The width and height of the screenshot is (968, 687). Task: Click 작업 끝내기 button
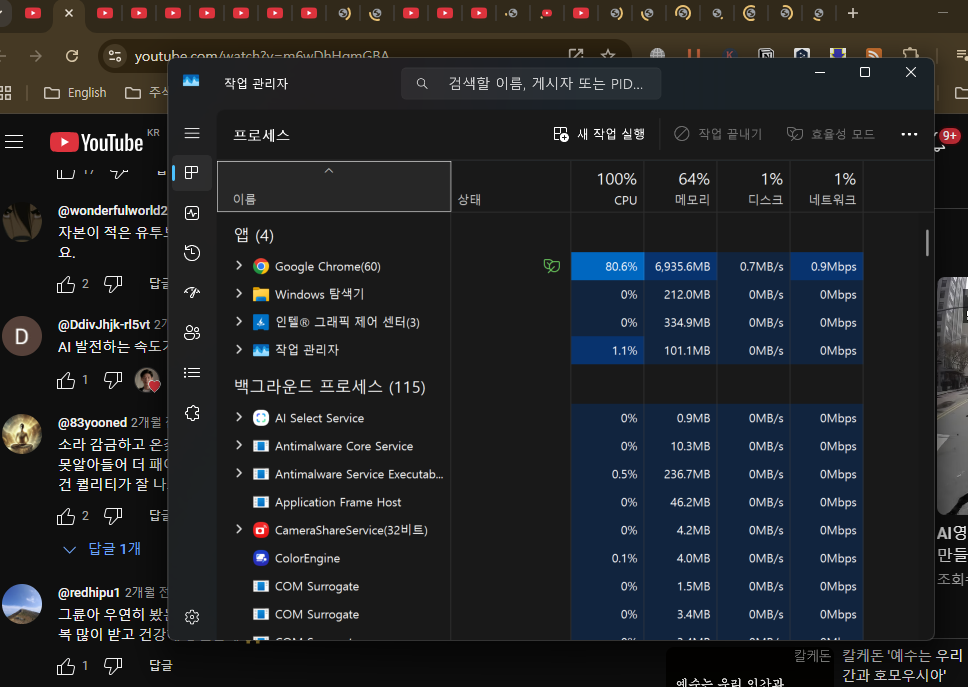click(718, 134)
